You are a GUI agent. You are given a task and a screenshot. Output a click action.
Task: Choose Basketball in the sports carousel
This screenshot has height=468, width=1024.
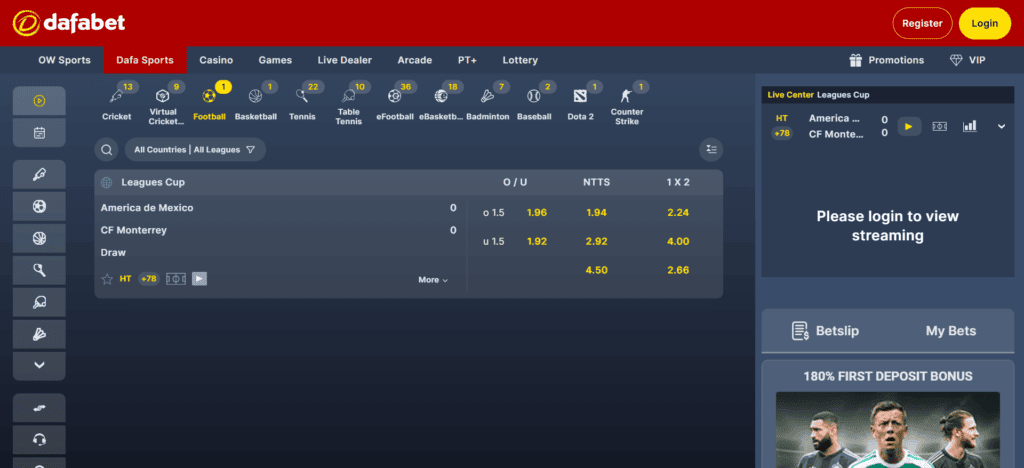pos(256,103)
